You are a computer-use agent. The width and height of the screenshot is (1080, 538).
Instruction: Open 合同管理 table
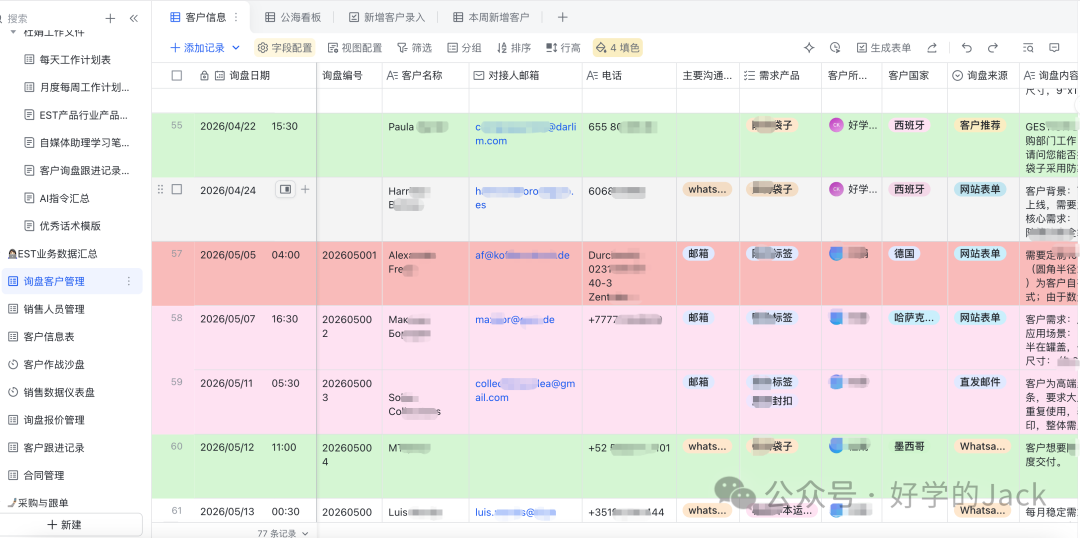click(36, 475)
